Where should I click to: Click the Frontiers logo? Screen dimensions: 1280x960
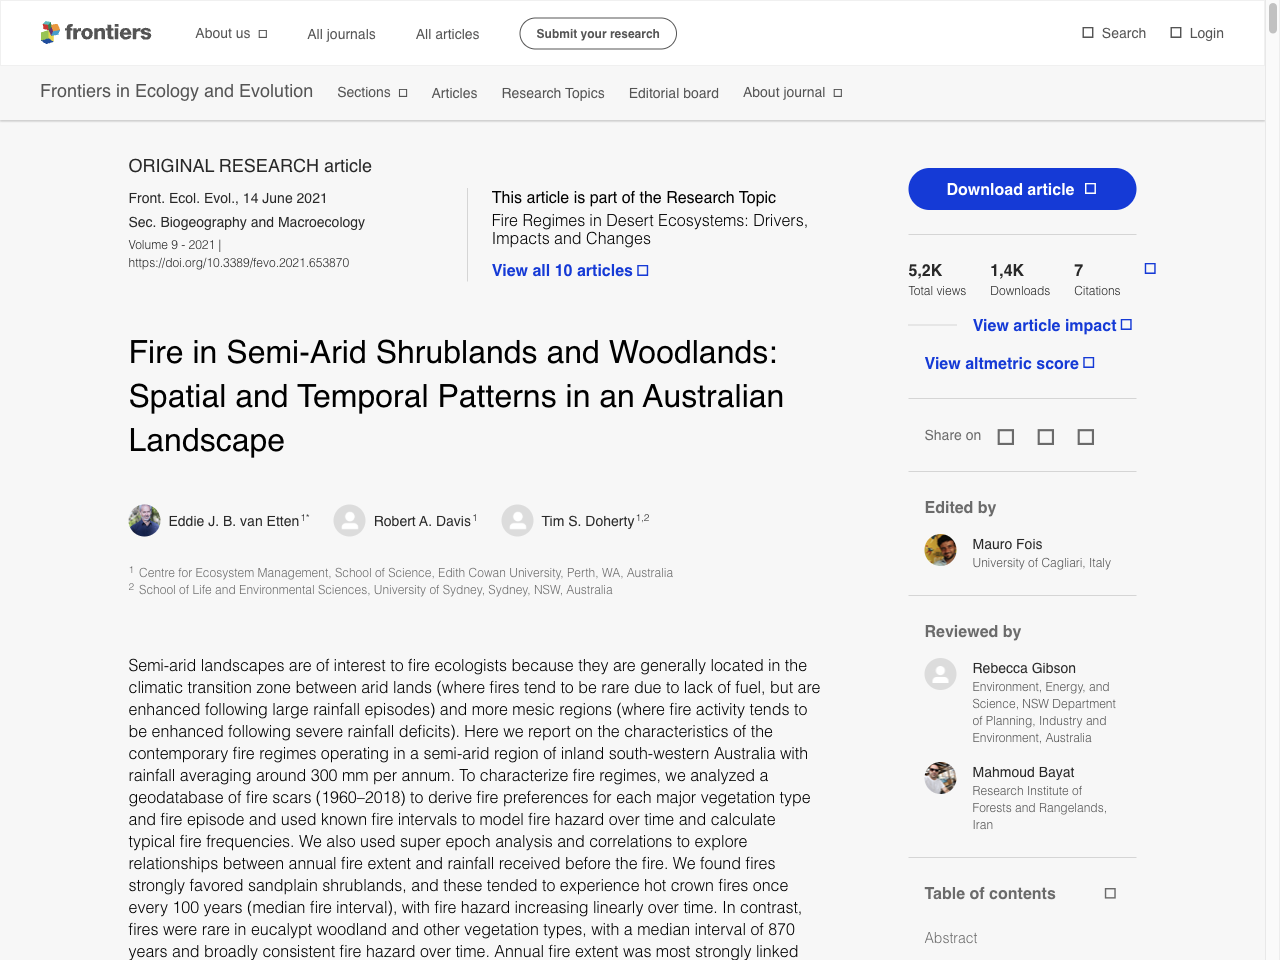coord(96,32)
